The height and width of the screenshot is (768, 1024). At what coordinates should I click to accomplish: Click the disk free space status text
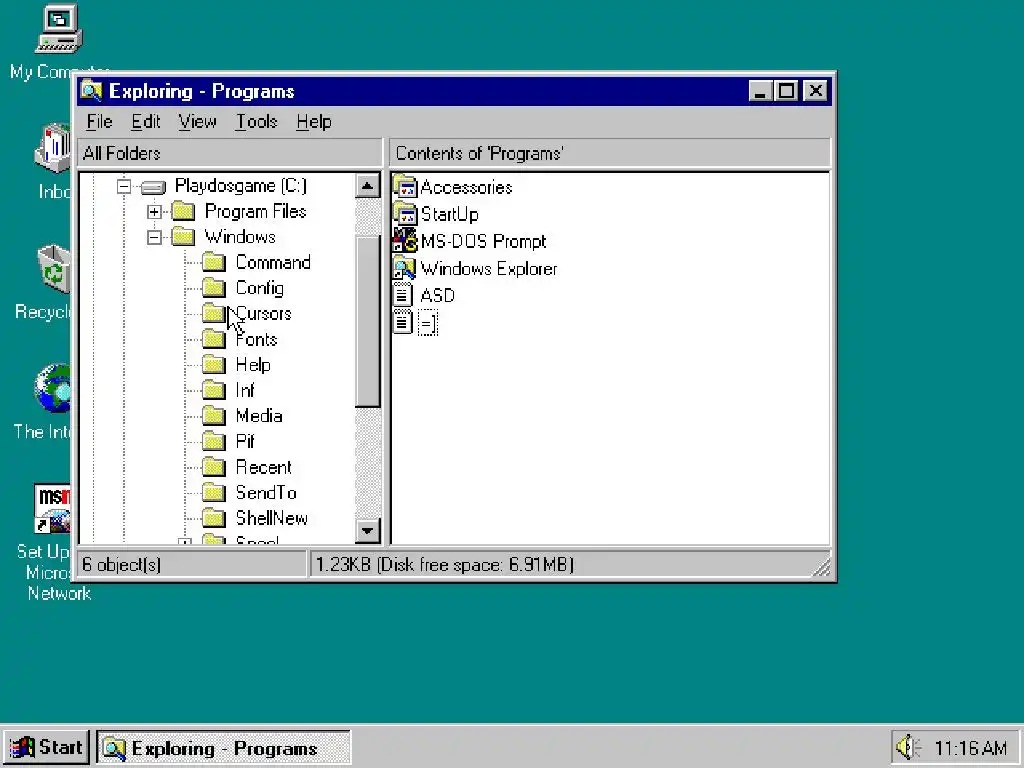coord(444,564)
